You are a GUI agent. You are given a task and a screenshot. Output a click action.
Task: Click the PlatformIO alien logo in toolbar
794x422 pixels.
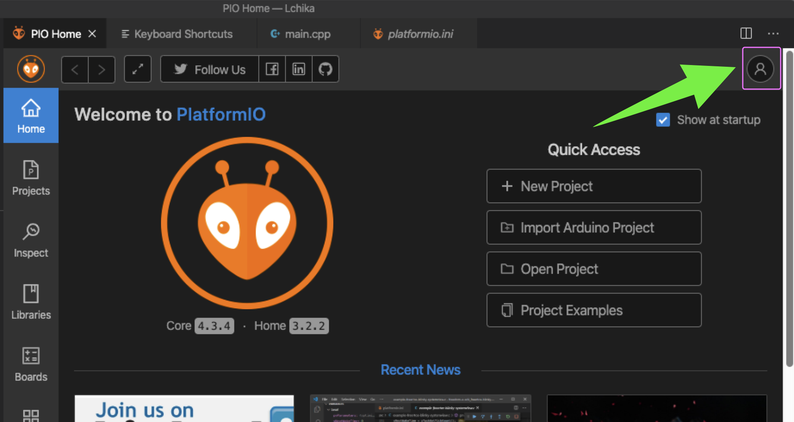click(31, 69)
